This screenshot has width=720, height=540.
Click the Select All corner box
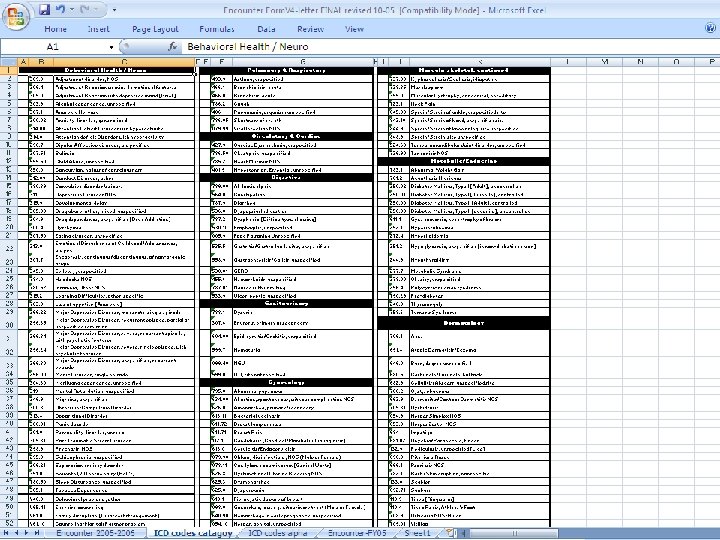point(9,62)
